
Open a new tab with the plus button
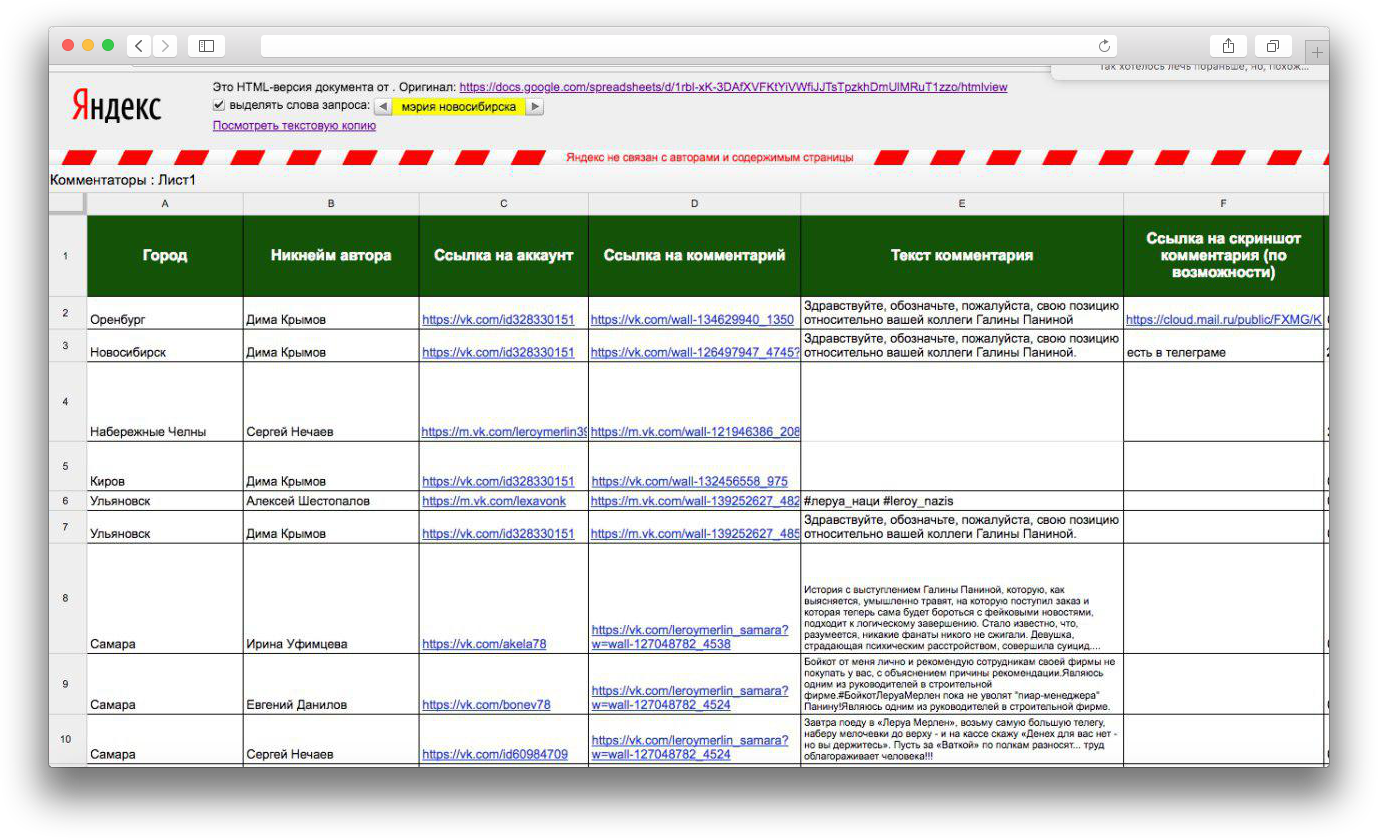(x=1318, y=51)
